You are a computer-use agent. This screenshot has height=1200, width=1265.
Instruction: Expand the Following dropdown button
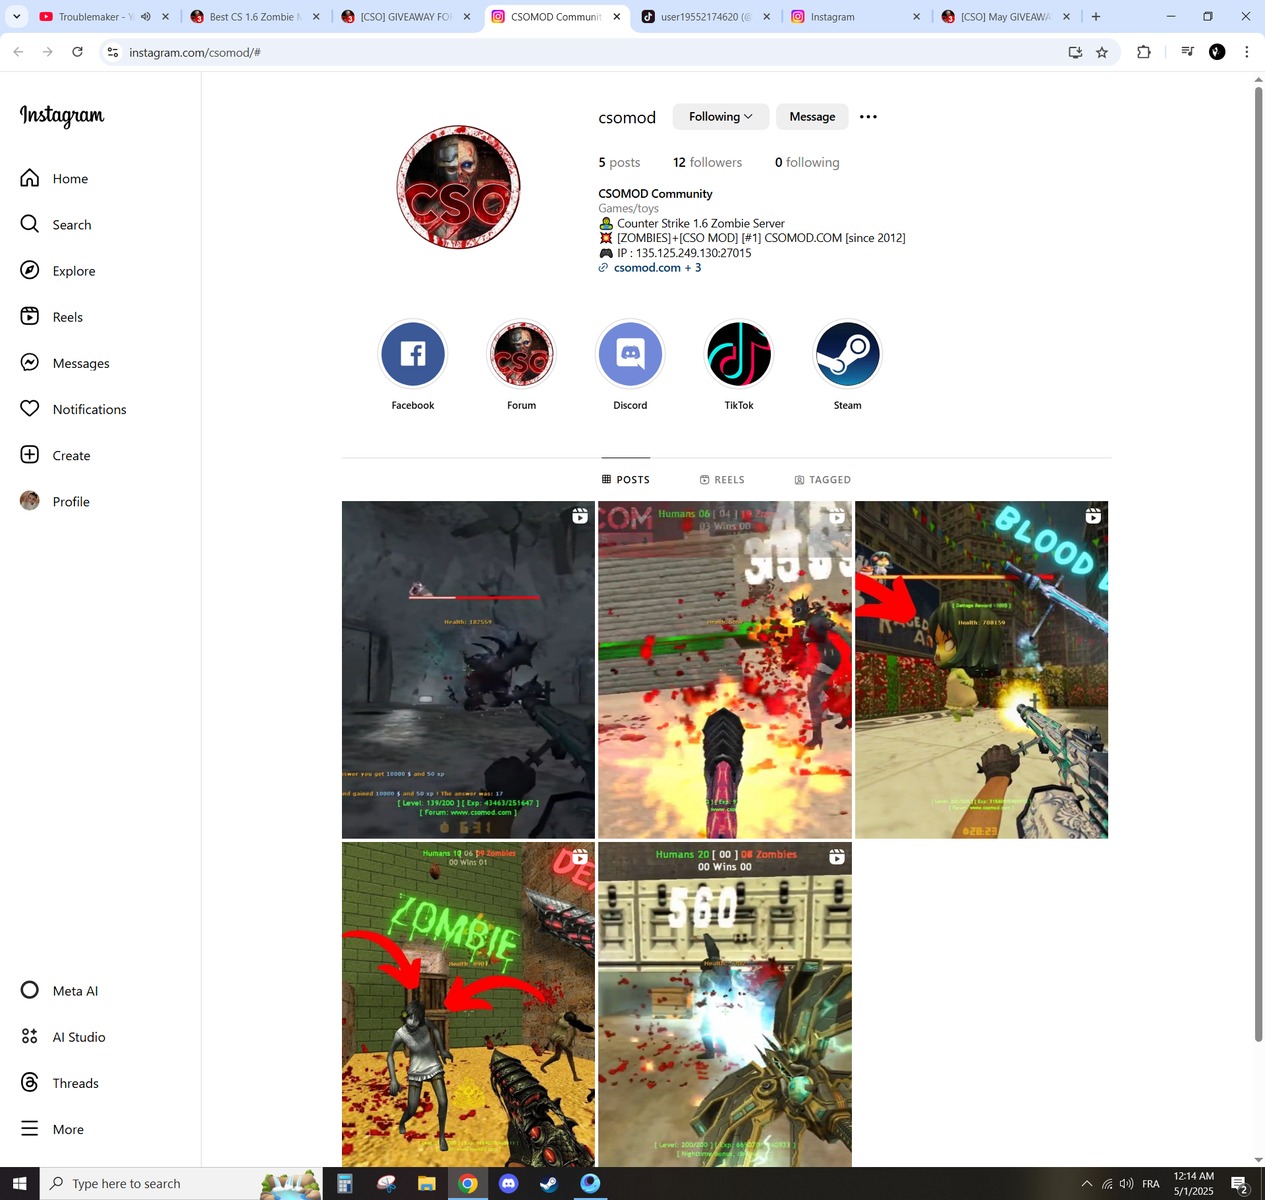point(720,117)
